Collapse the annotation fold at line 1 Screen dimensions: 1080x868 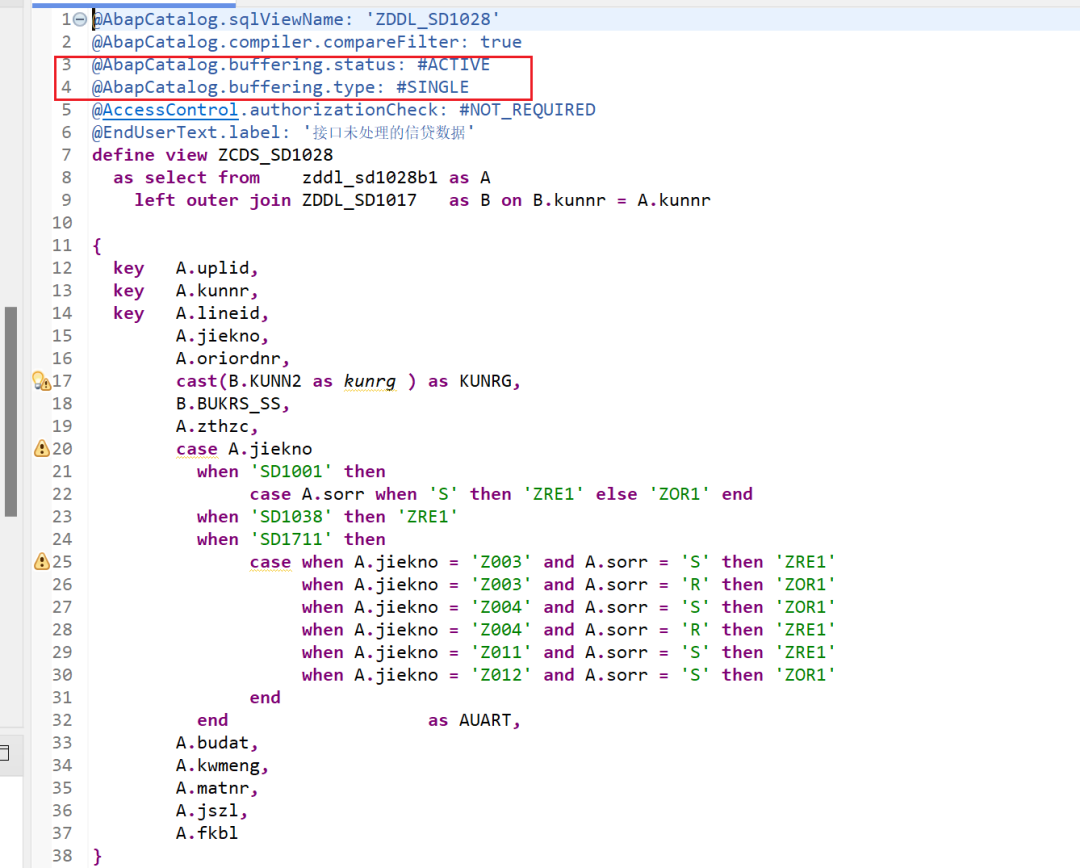(80, 20)
